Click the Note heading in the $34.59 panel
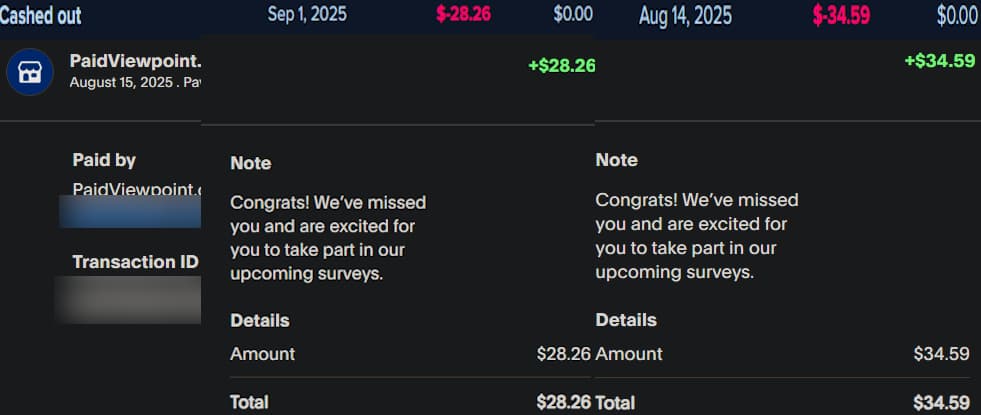 [x=616, y=160]
